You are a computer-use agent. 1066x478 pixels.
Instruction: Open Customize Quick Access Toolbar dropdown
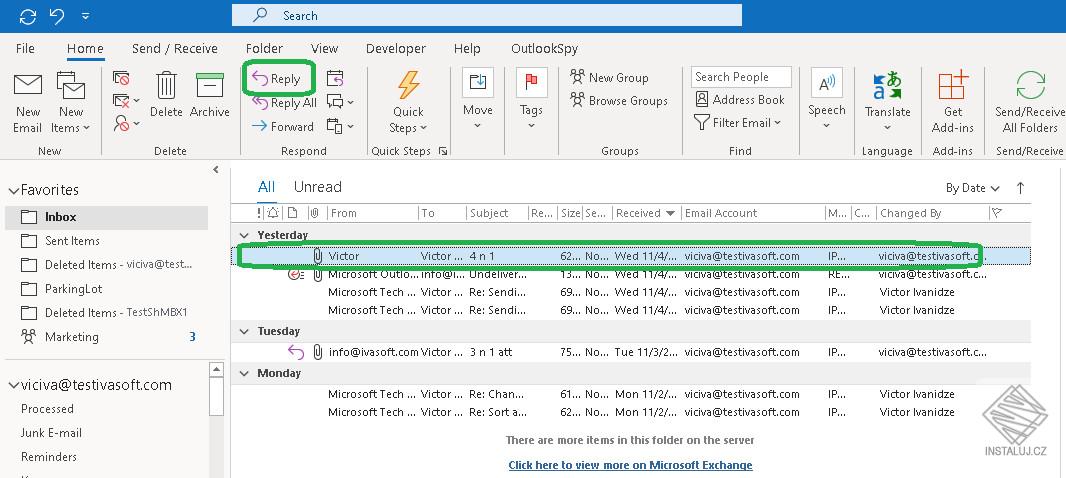tap(85, 16)
